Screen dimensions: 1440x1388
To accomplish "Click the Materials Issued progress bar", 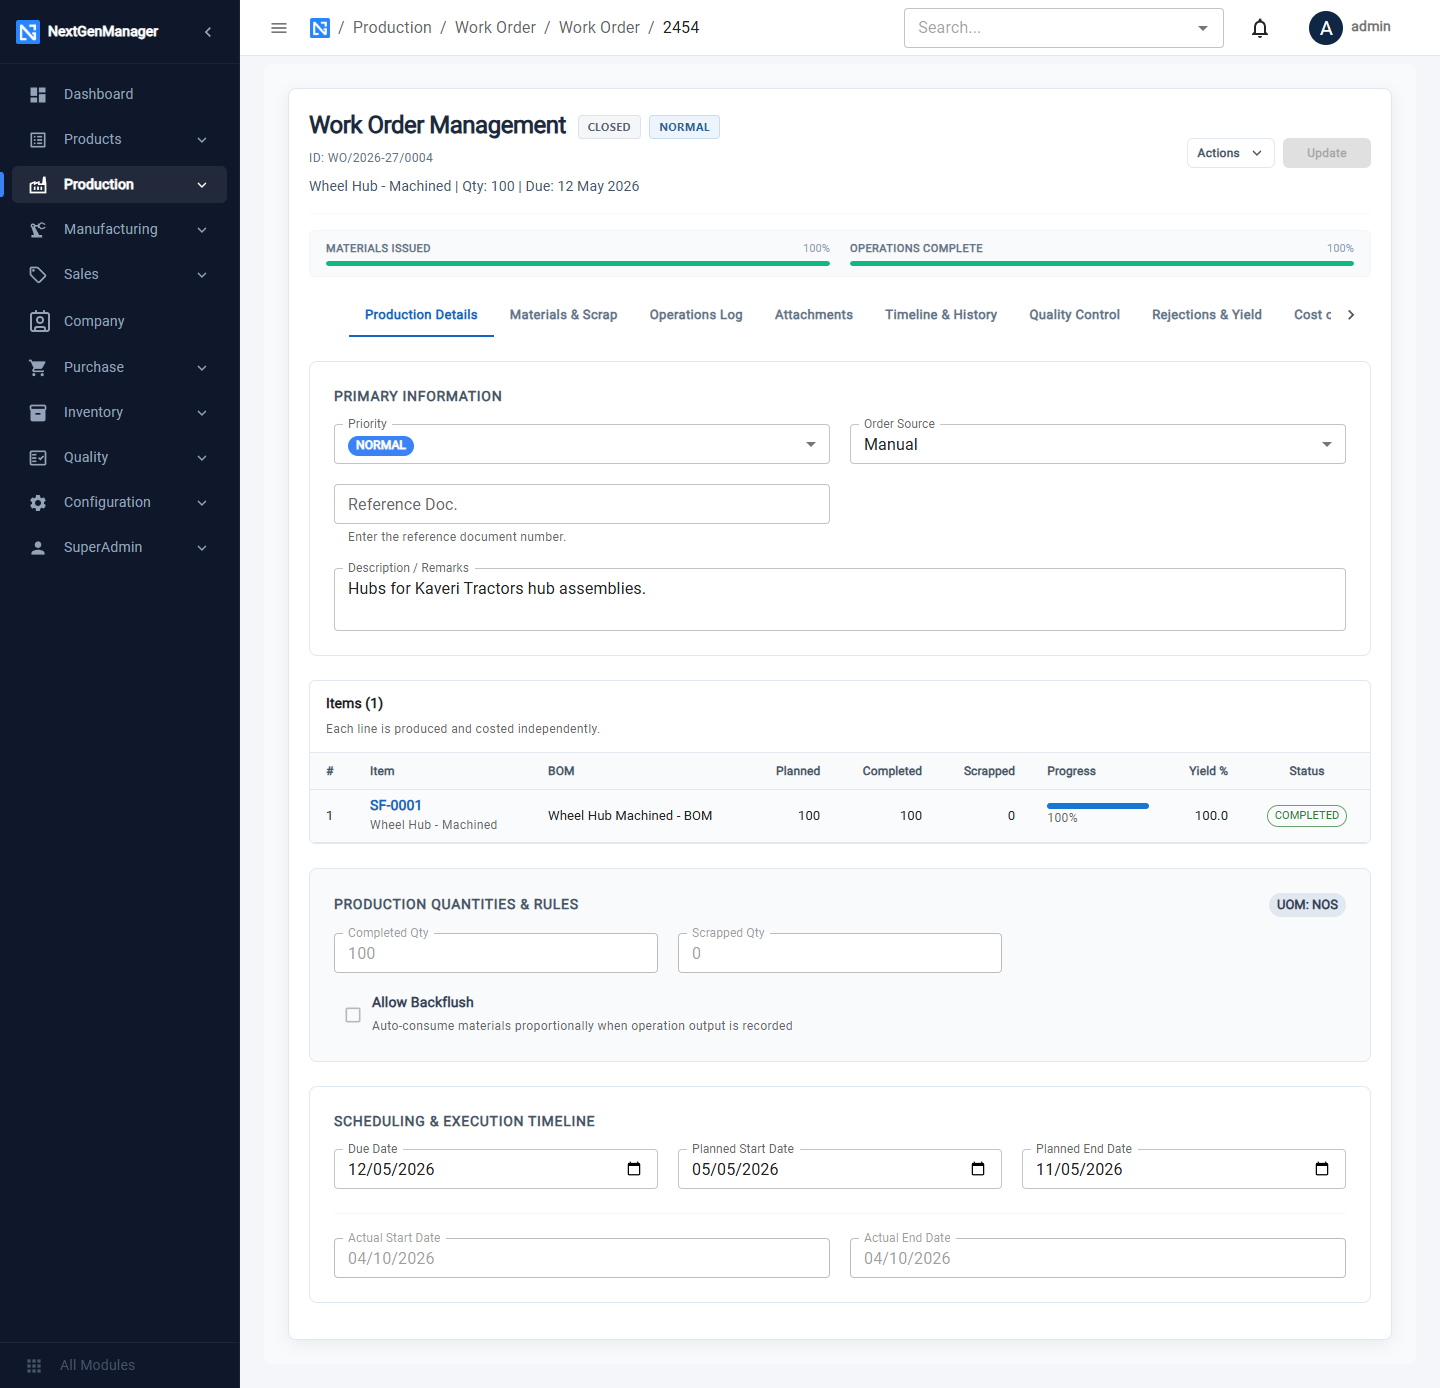I will coord(578,263).
